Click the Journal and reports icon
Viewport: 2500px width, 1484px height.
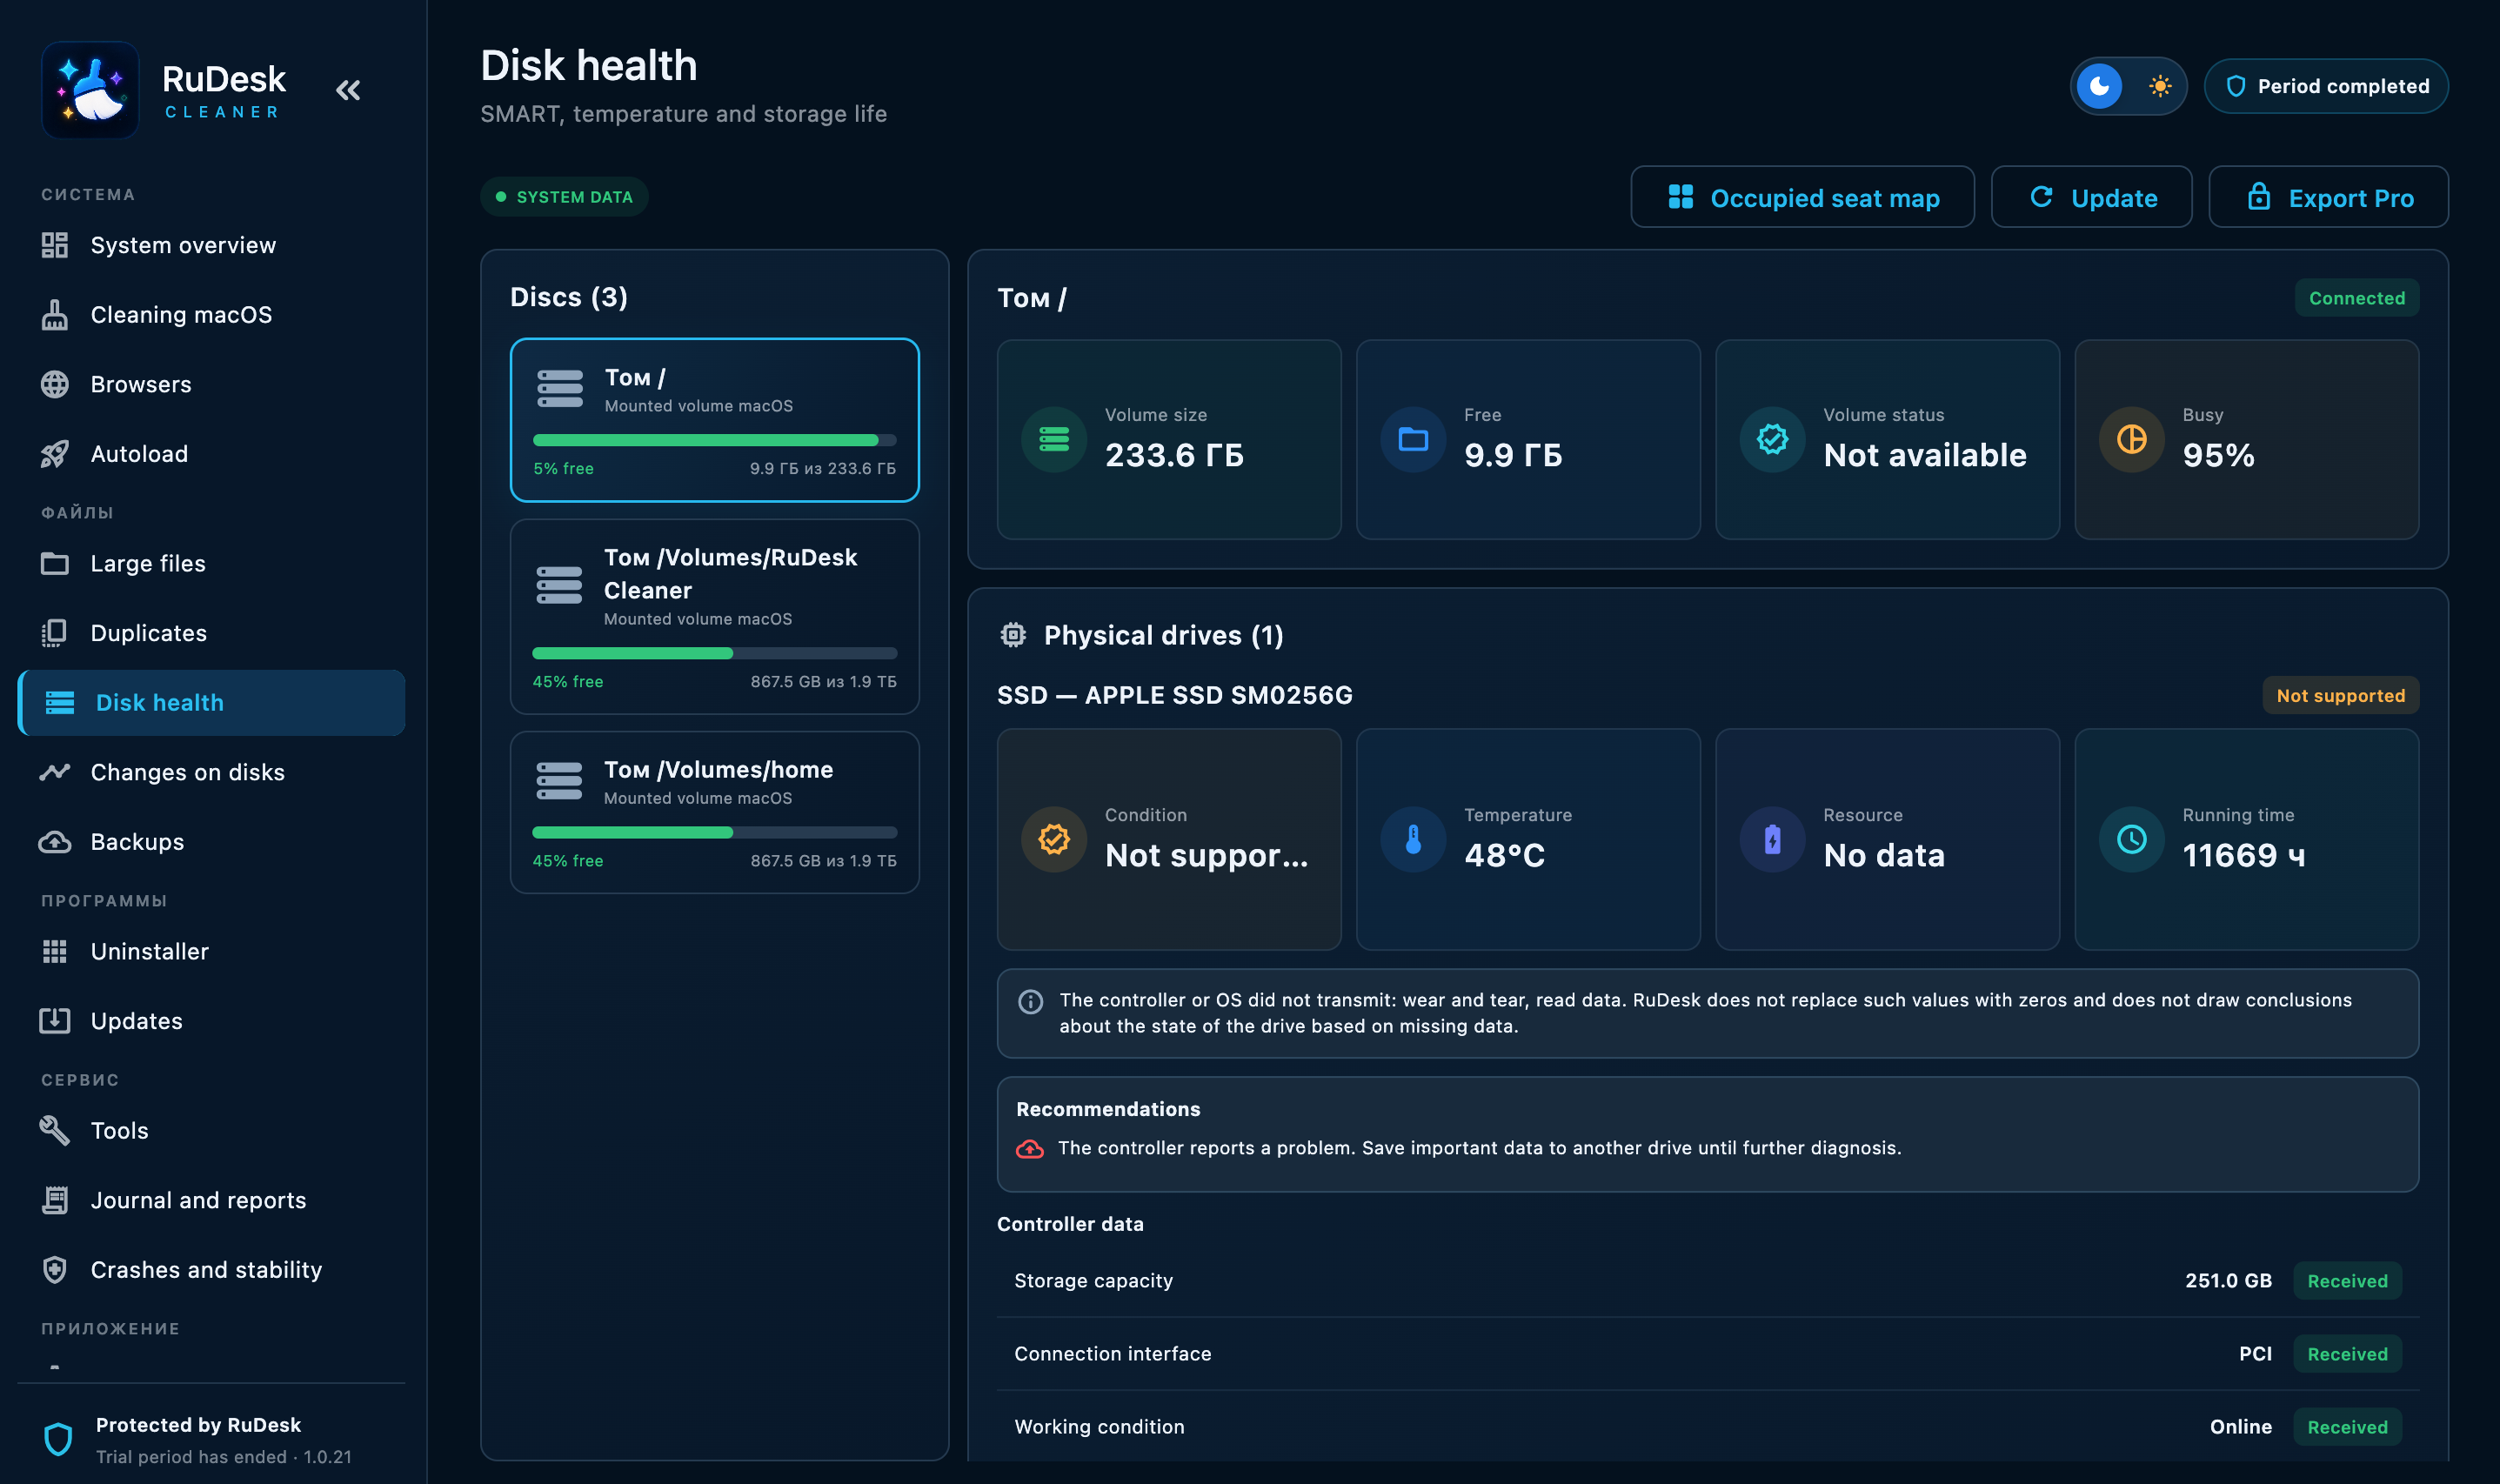[55, 1200]
